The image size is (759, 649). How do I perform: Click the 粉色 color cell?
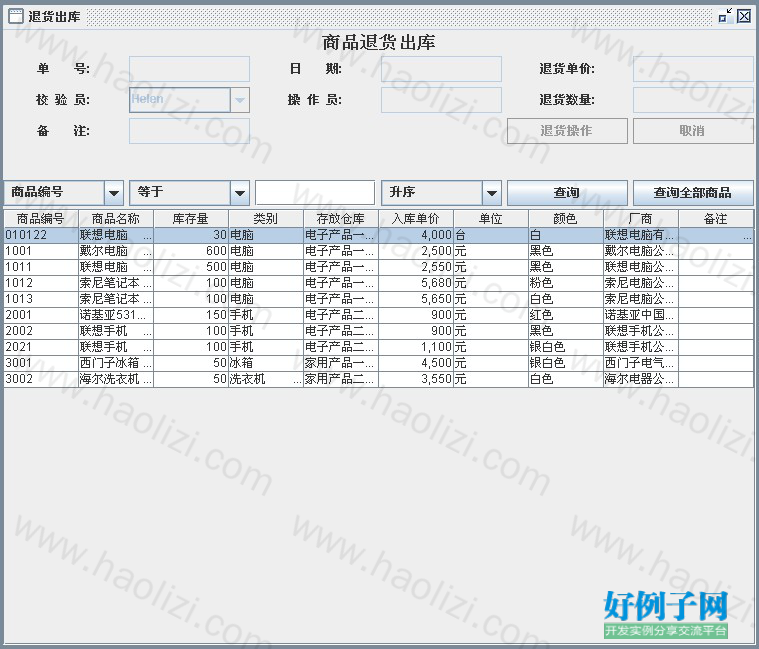566,283
